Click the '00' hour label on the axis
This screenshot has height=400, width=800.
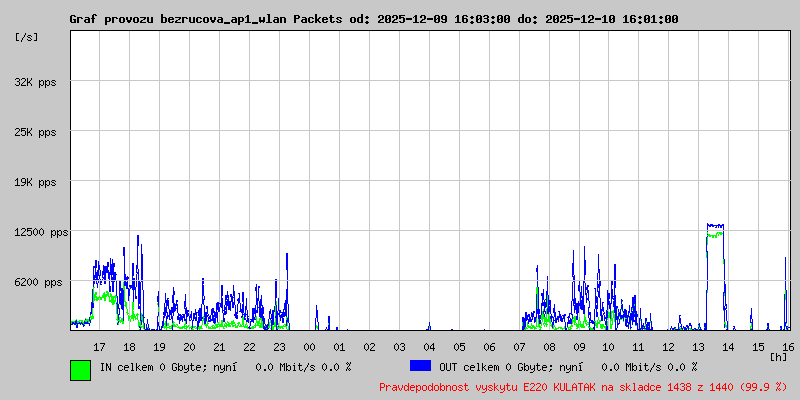[x=309, y=347]
